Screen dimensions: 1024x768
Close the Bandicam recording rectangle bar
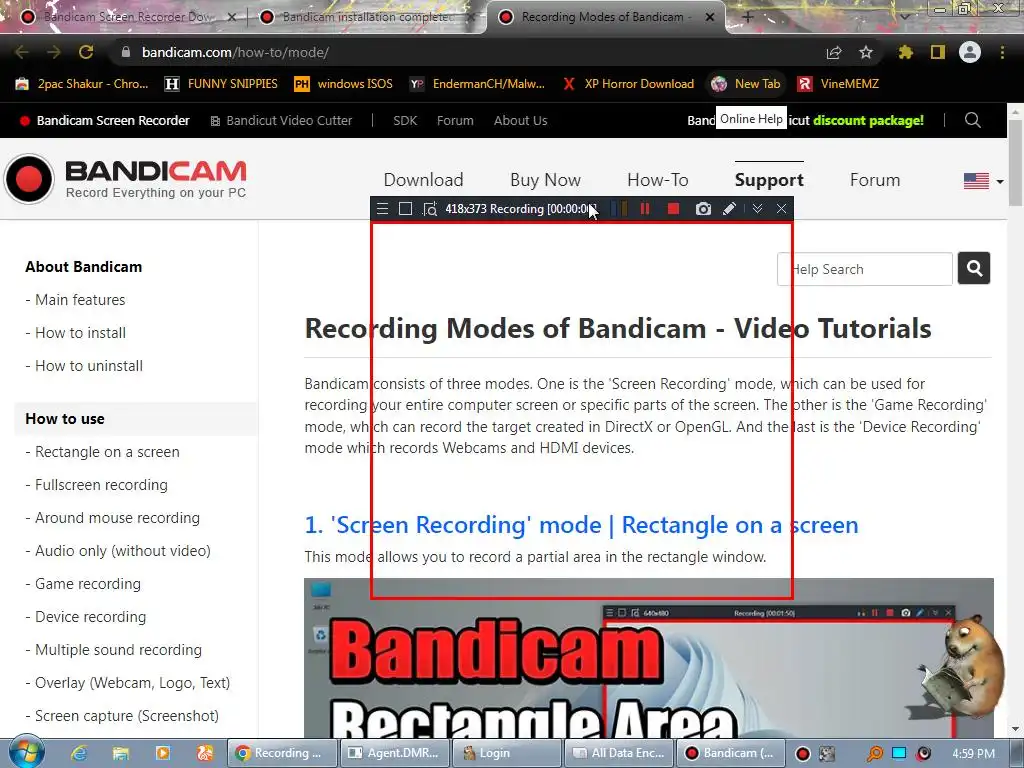(x=781, y=209)
